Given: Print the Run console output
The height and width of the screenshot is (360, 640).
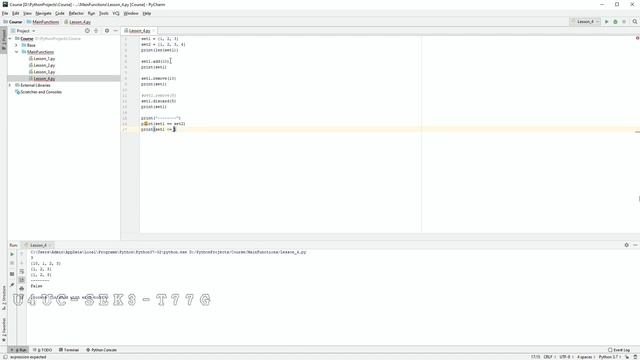Looking at the screenshot, I should click(22, 289).
